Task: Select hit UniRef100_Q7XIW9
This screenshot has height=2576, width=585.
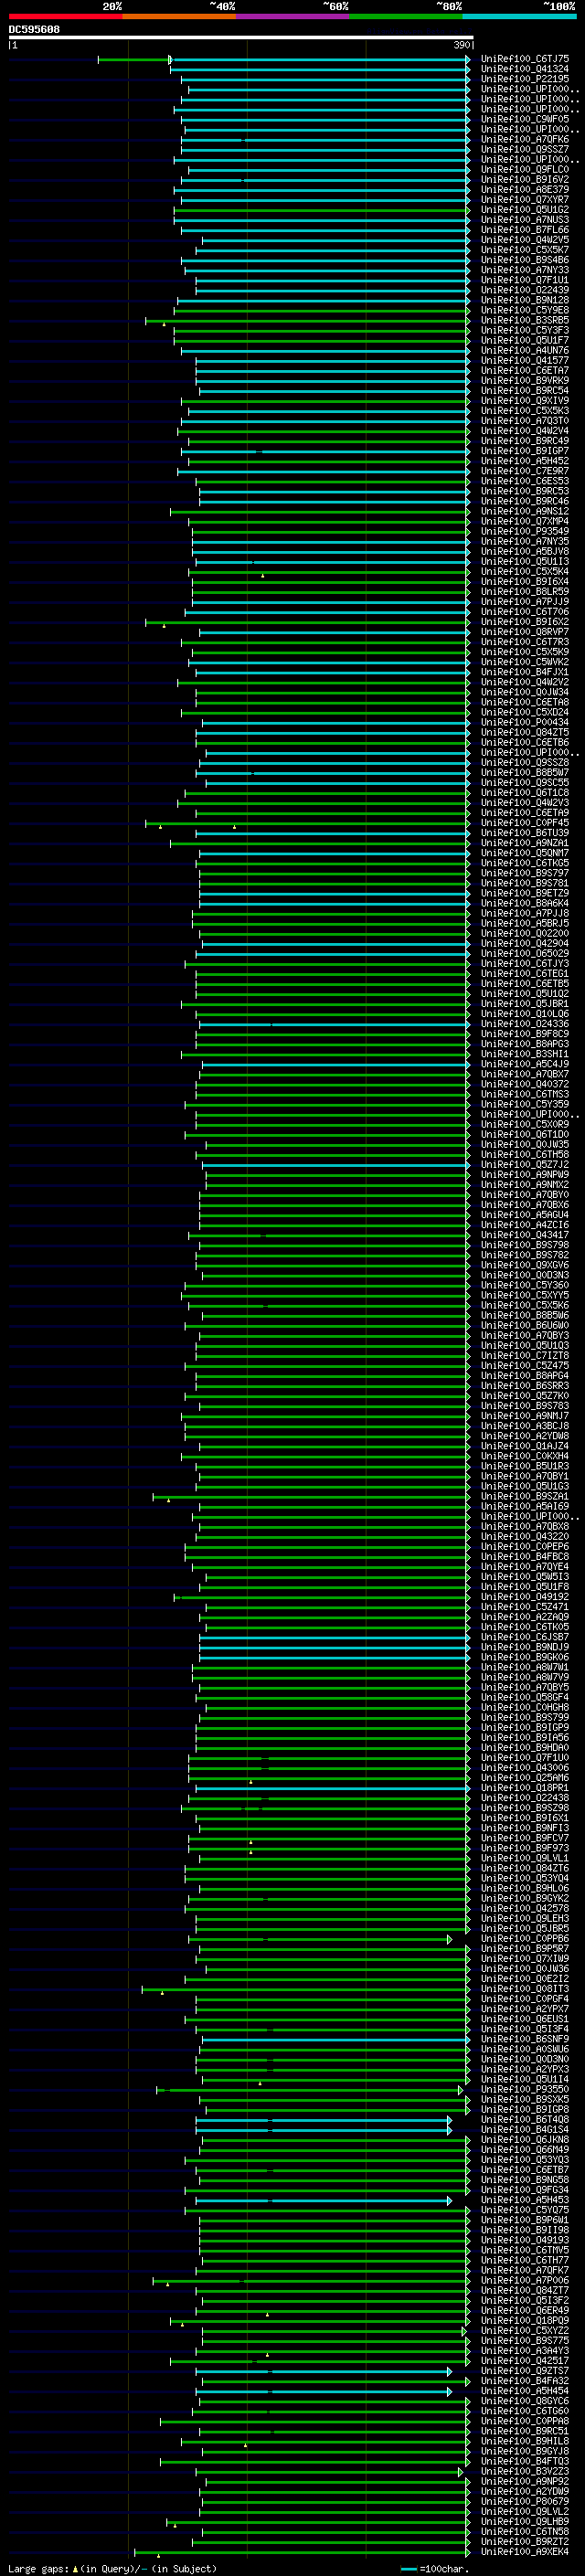Action: (x=525, y=1958)
